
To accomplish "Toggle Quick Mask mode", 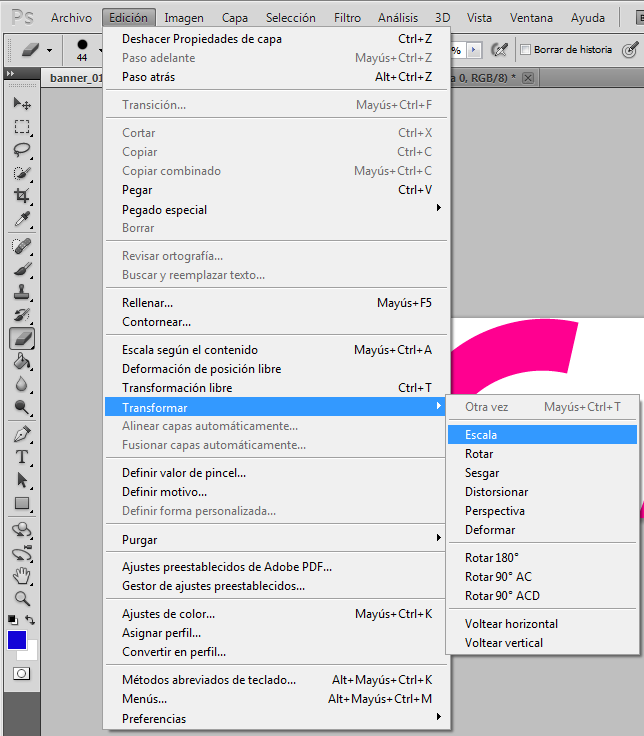I will click(x=21, y=674).
